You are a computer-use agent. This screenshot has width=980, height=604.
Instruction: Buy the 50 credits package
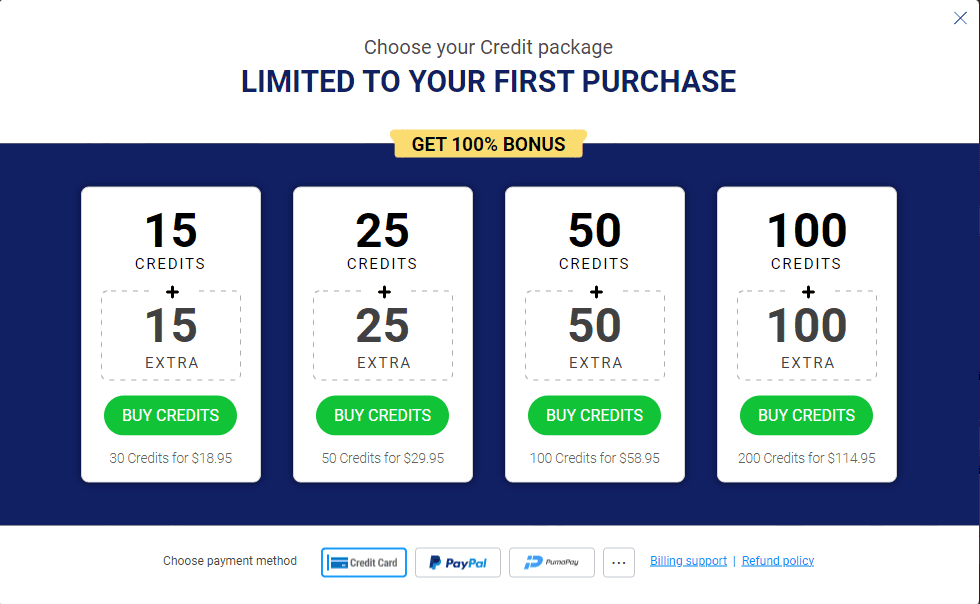(594, 415)
